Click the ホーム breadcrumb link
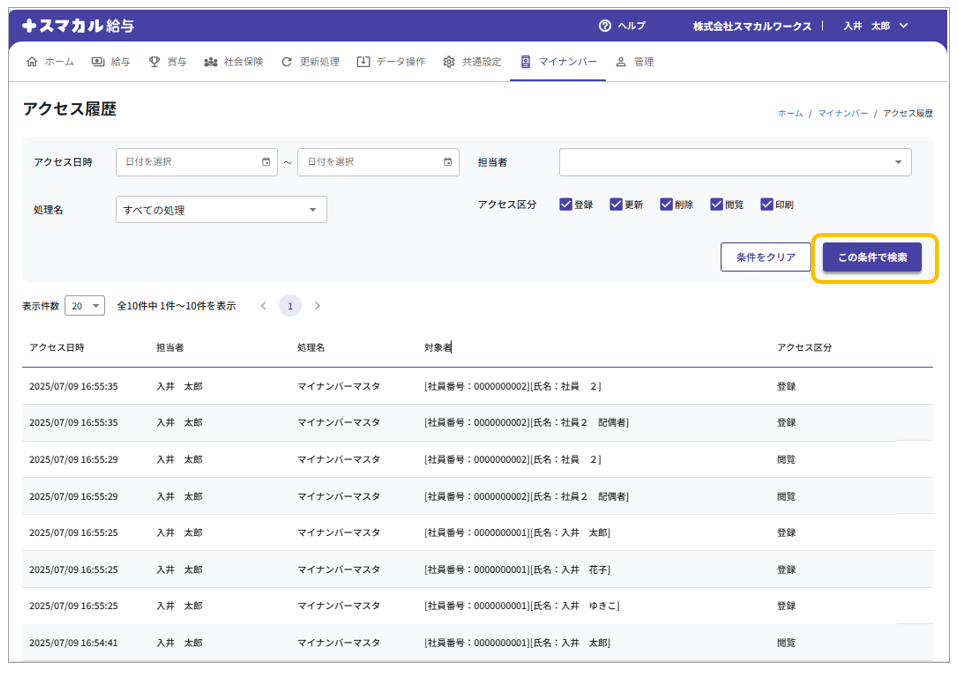 point(790,114)
